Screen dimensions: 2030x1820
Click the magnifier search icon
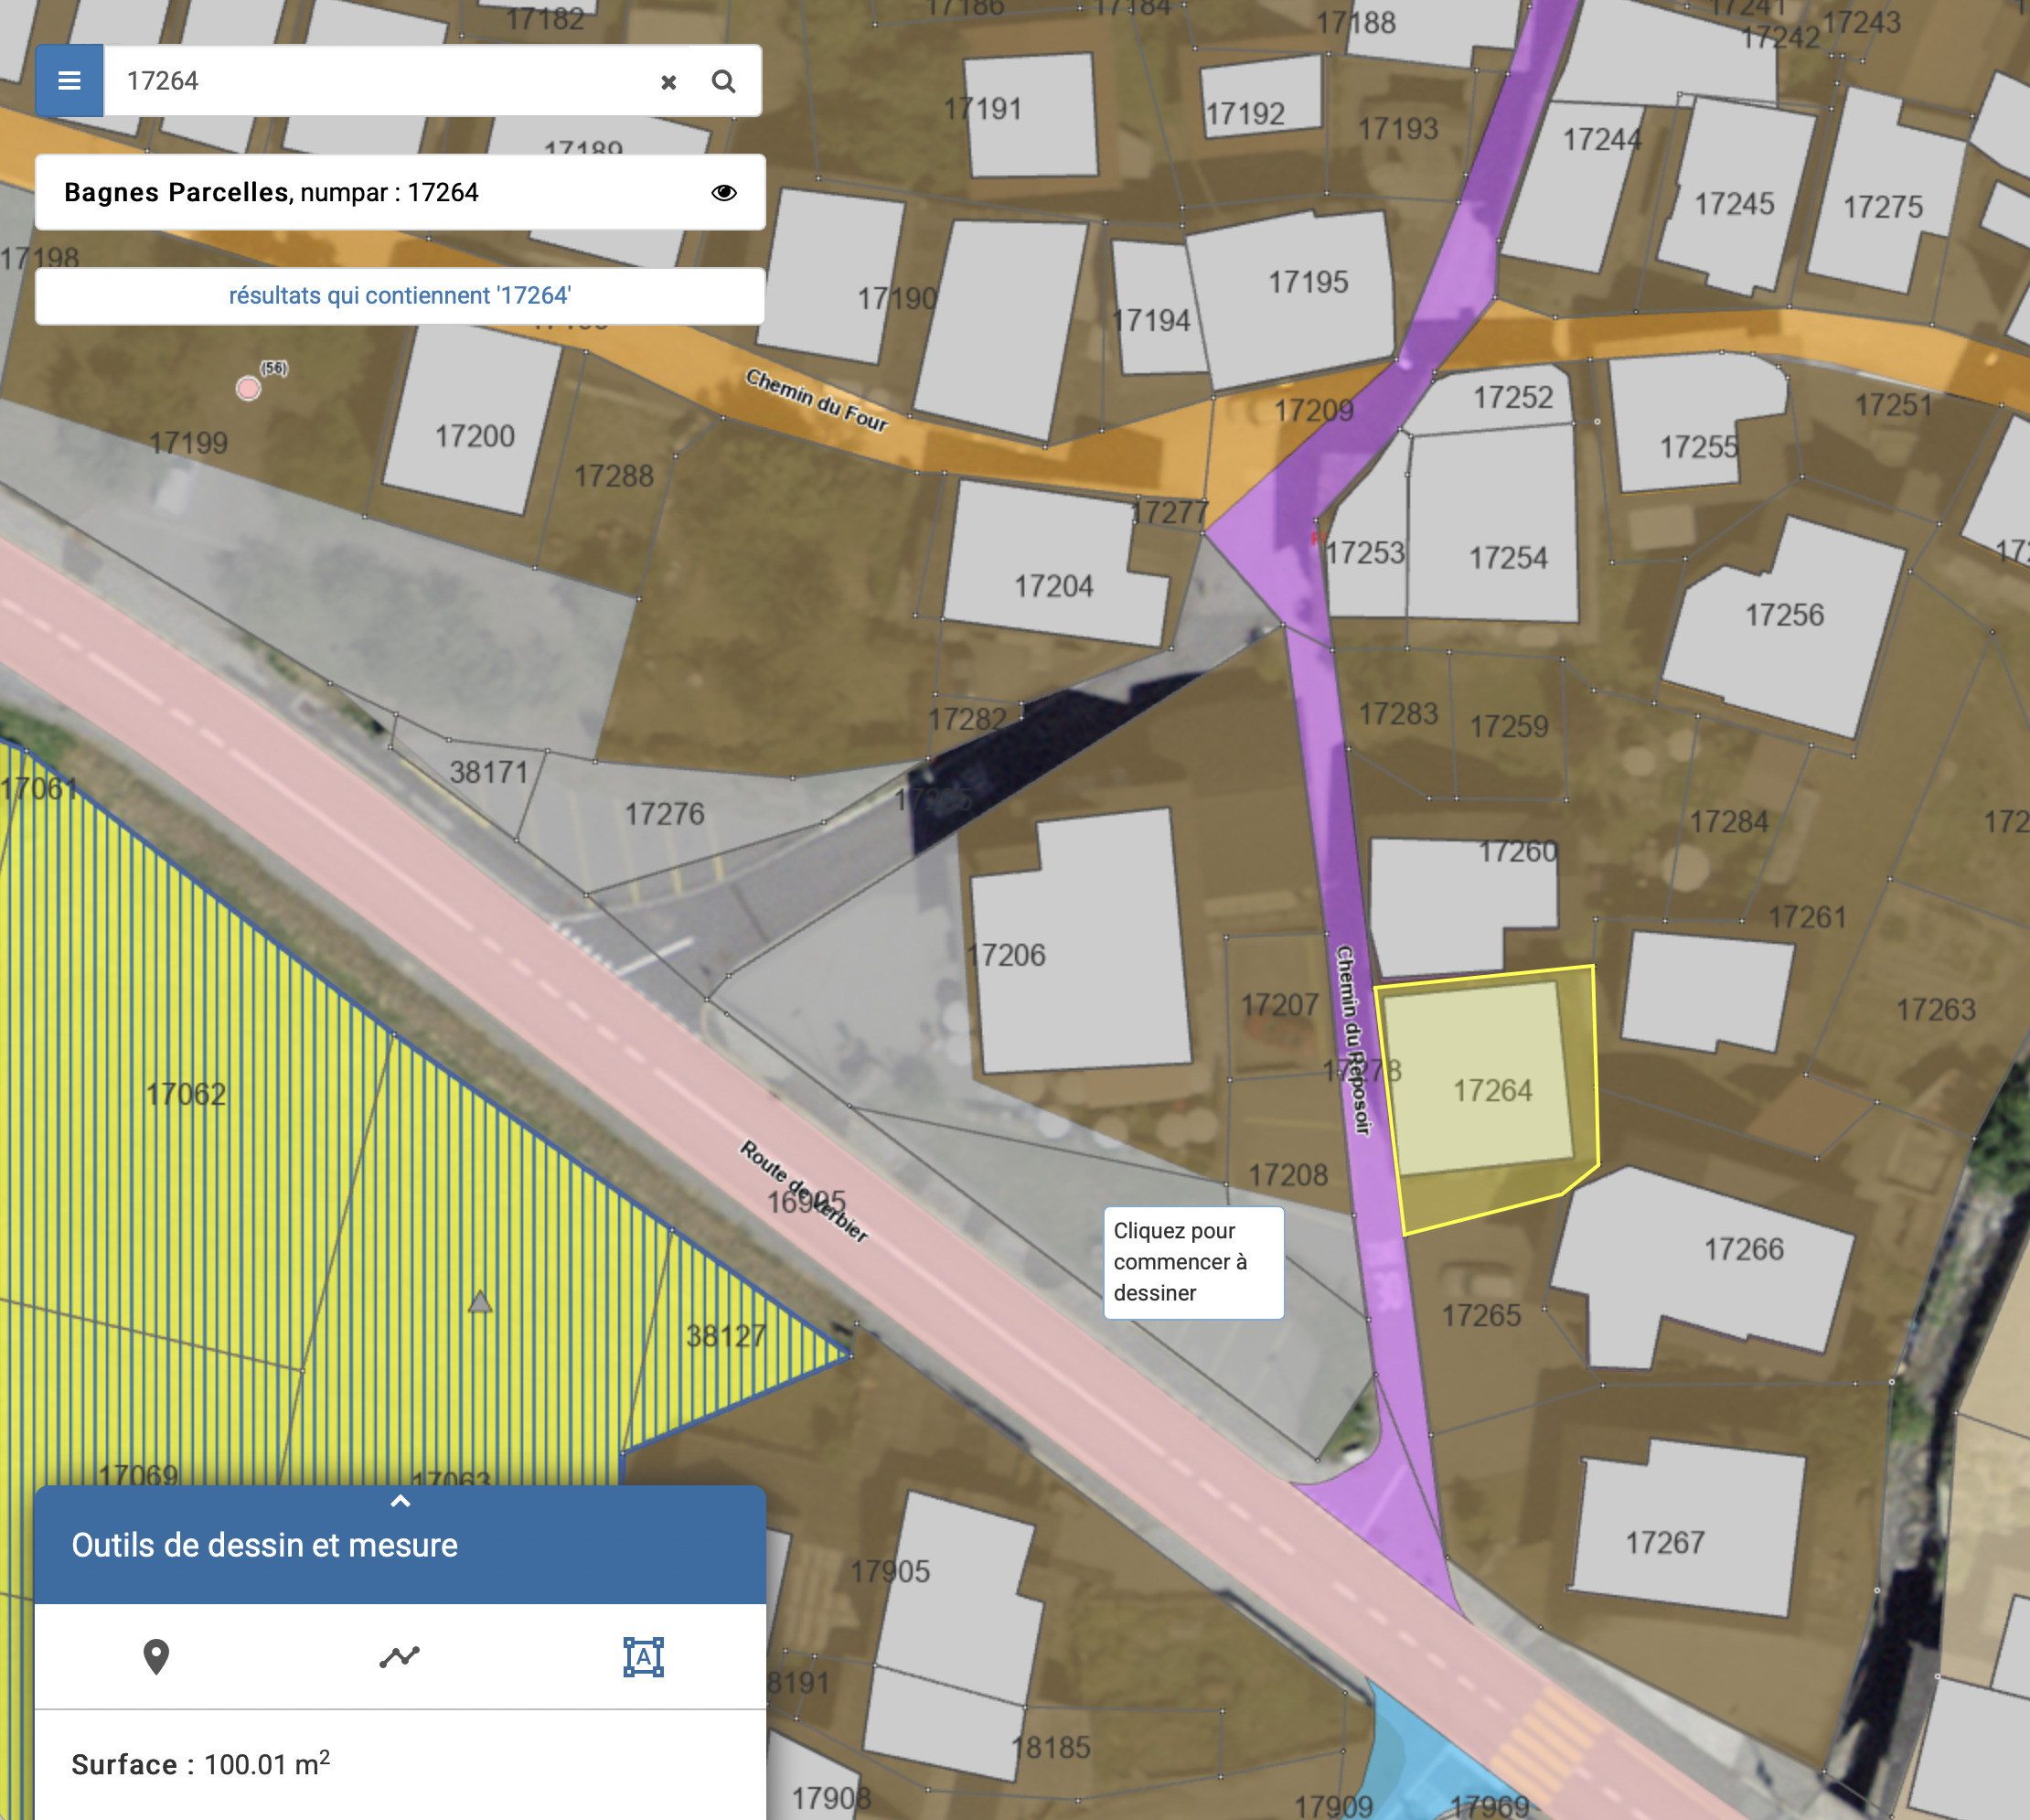[723, 81]
